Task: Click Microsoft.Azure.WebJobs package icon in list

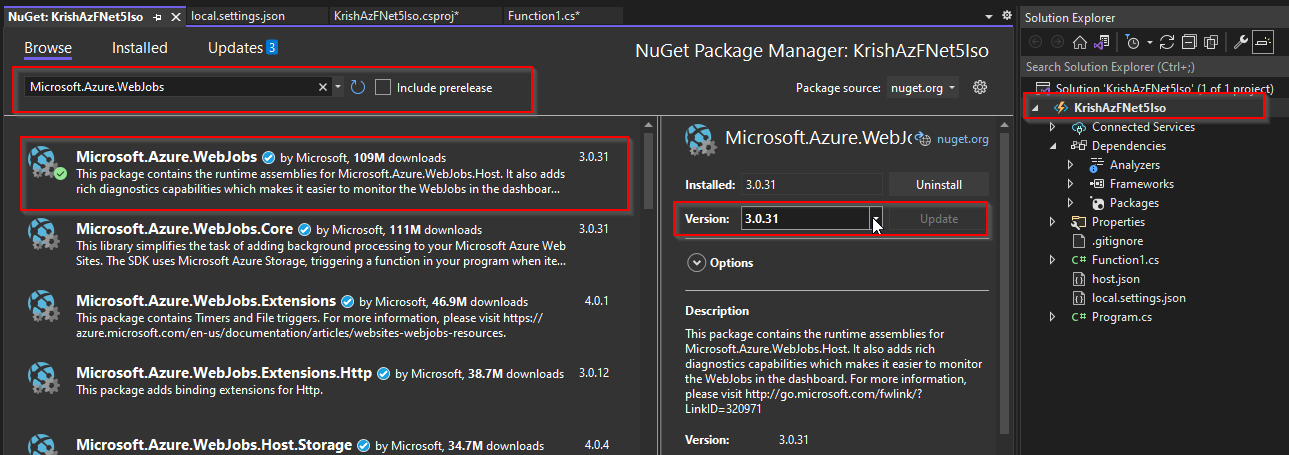Action: [47, 164]
